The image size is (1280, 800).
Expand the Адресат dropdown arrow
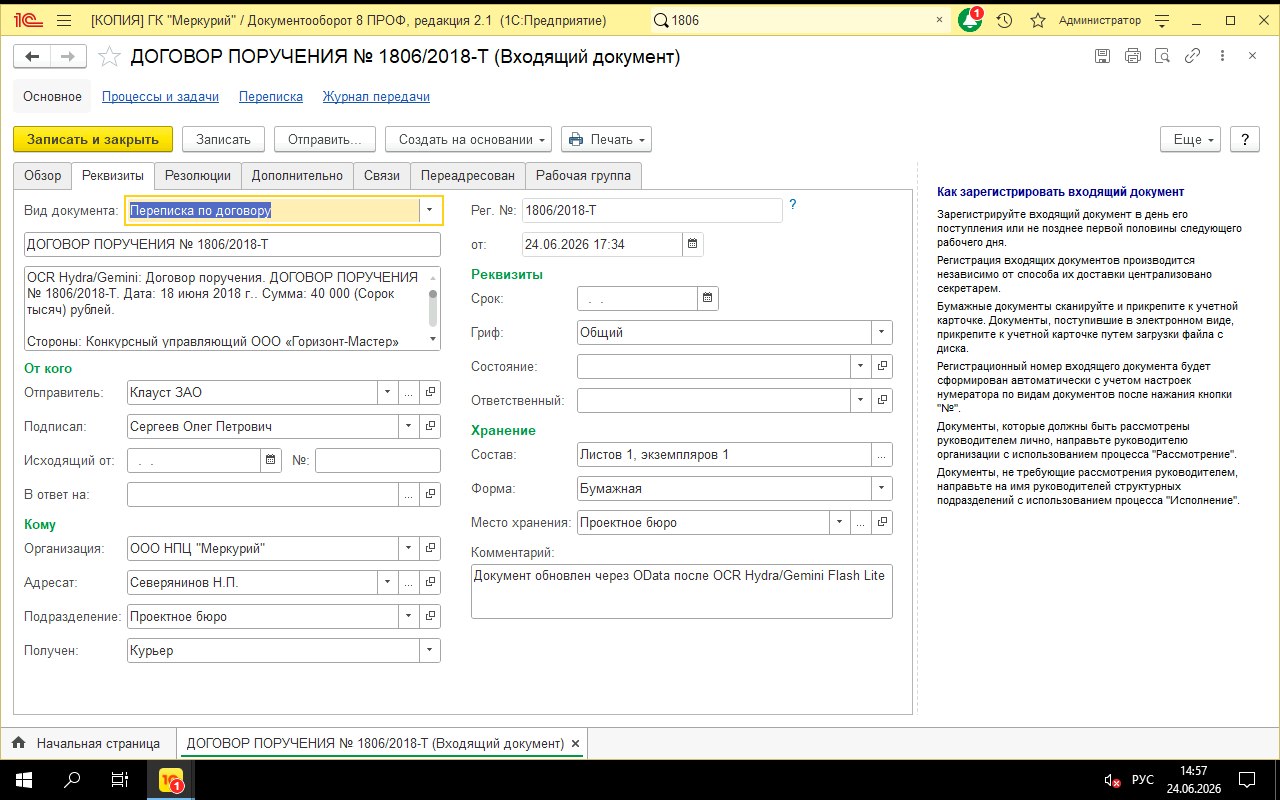point(388,582)
